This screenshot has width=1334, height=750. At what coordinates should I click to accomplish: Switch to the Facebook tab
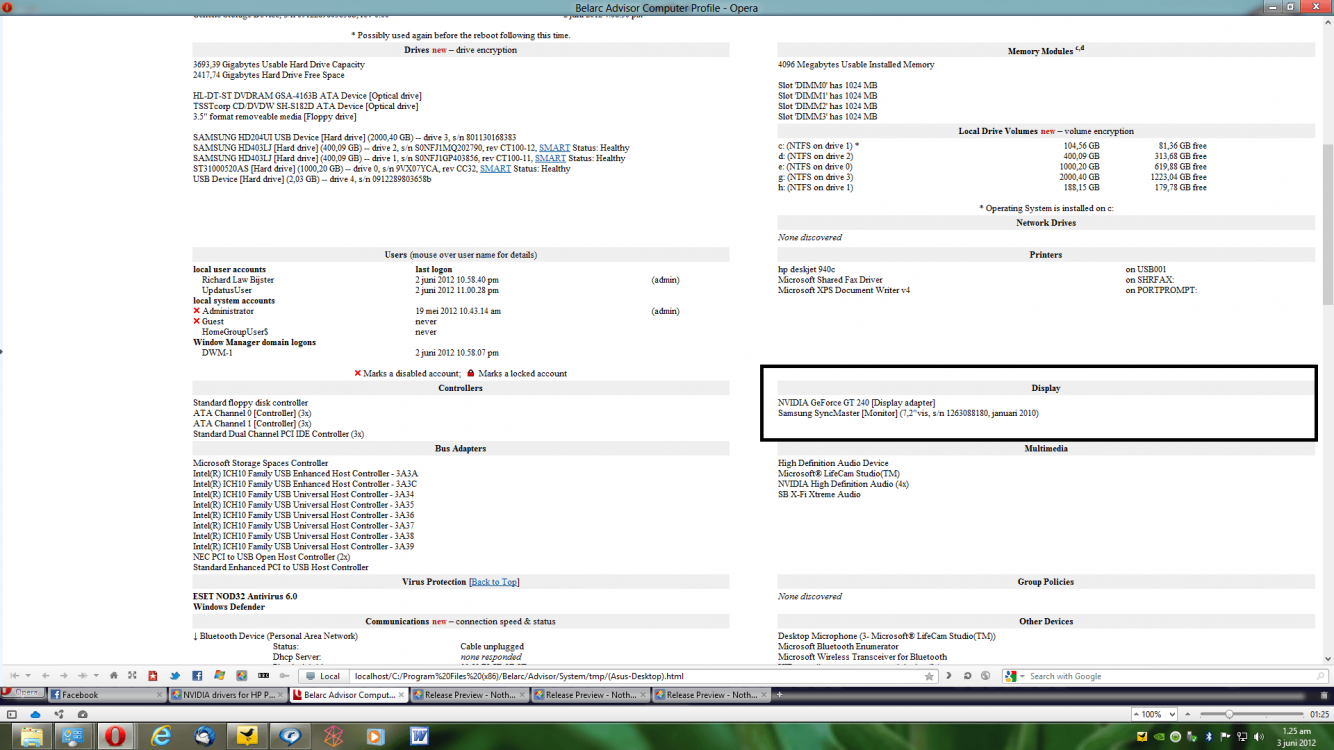pyautogui.click(x=105, y=694)
